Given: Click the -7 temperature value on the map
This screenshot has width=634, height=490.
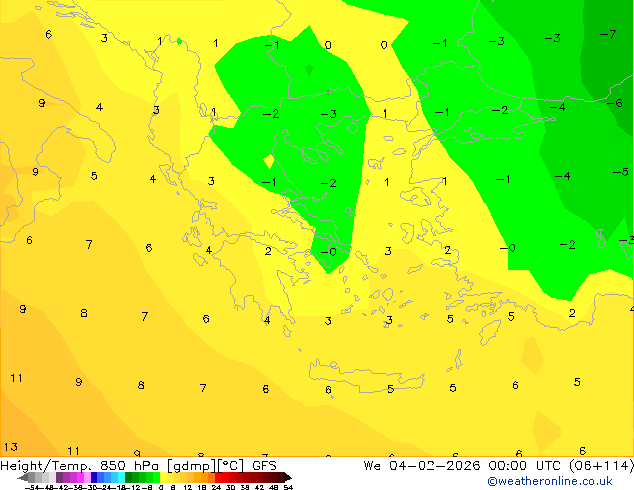Looking at the screenshot, I should pos(608,34).
